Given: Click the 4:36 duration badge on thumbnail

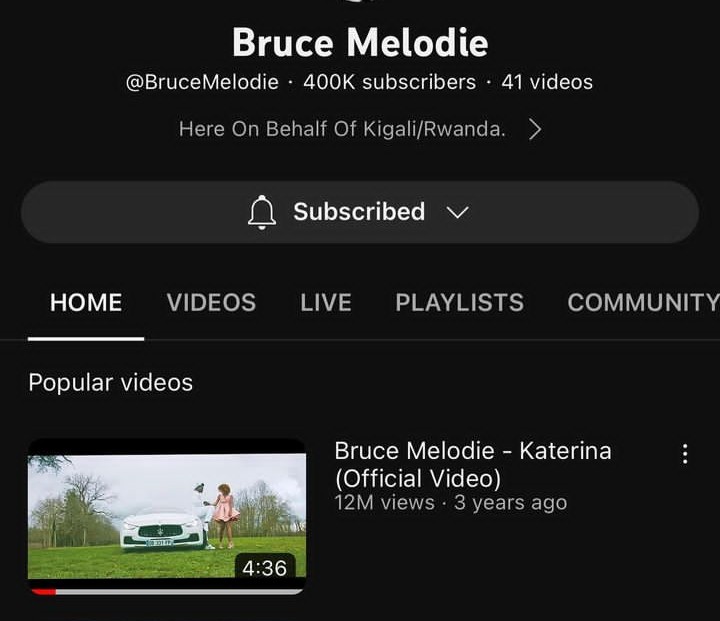Looking at the screenshot, I should point(264,568).
